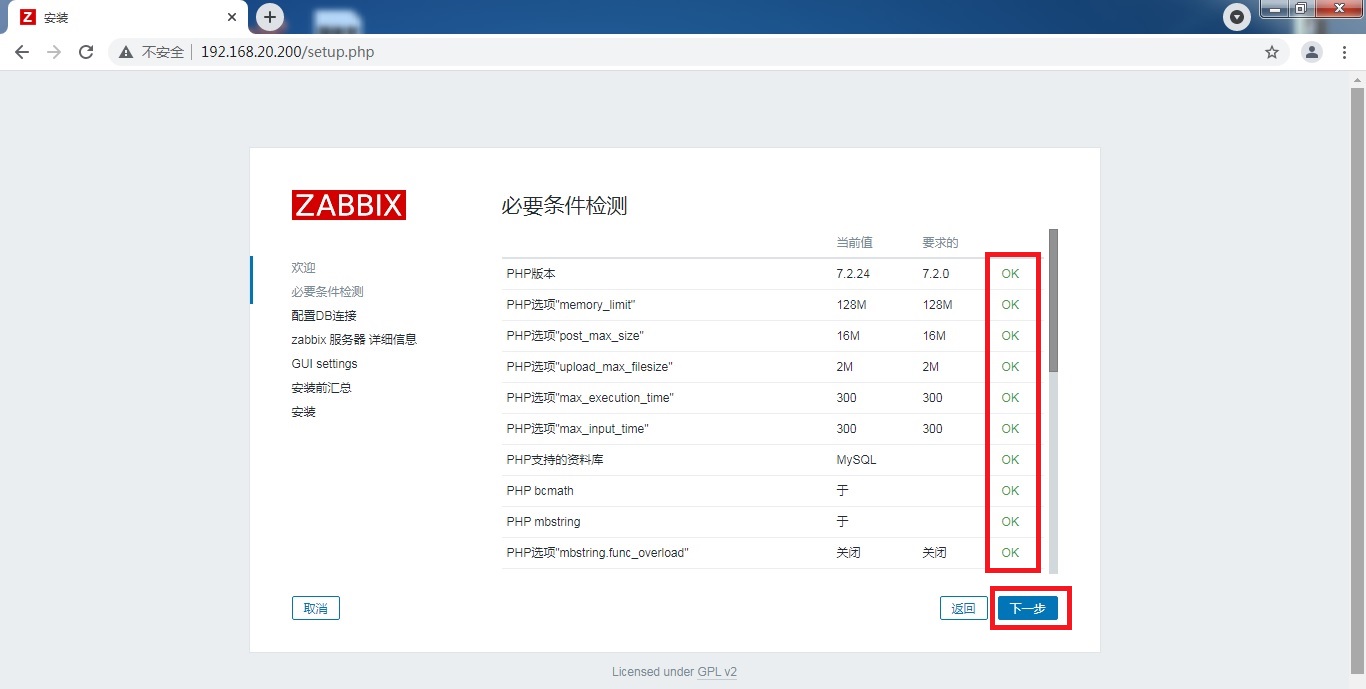Image resolution: width=1366 pixels, height=689 pixels.
Task: Click OK status for upload_max_filesize
Action: [1010, 367]
